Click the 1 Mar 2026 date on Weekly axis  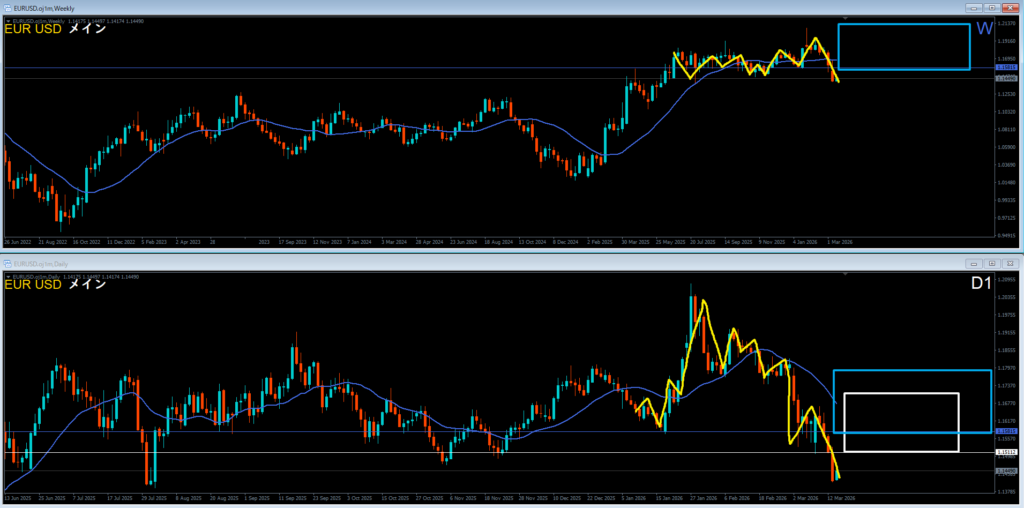(x=840, y=241)
